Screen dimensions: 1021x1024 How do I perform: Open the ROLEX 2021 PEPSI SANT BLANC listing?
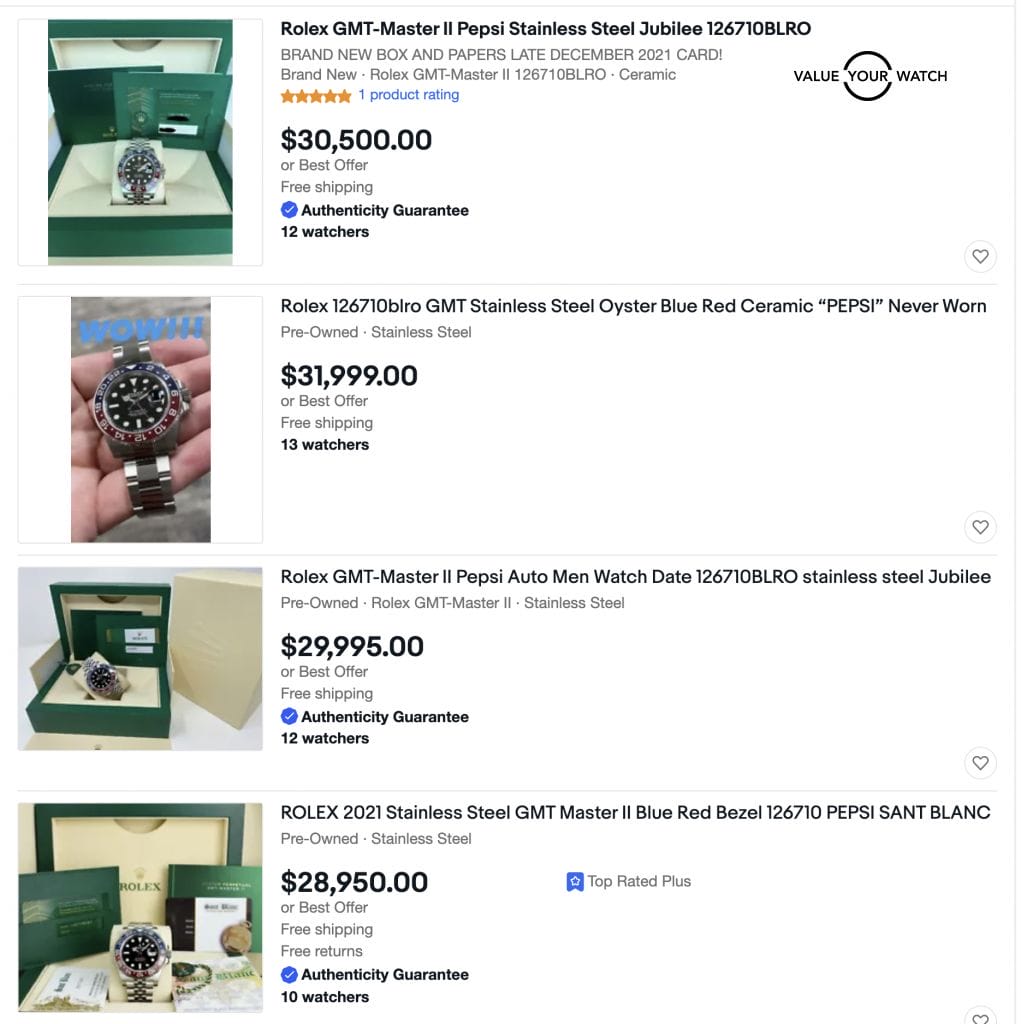[x=635, y=813]
